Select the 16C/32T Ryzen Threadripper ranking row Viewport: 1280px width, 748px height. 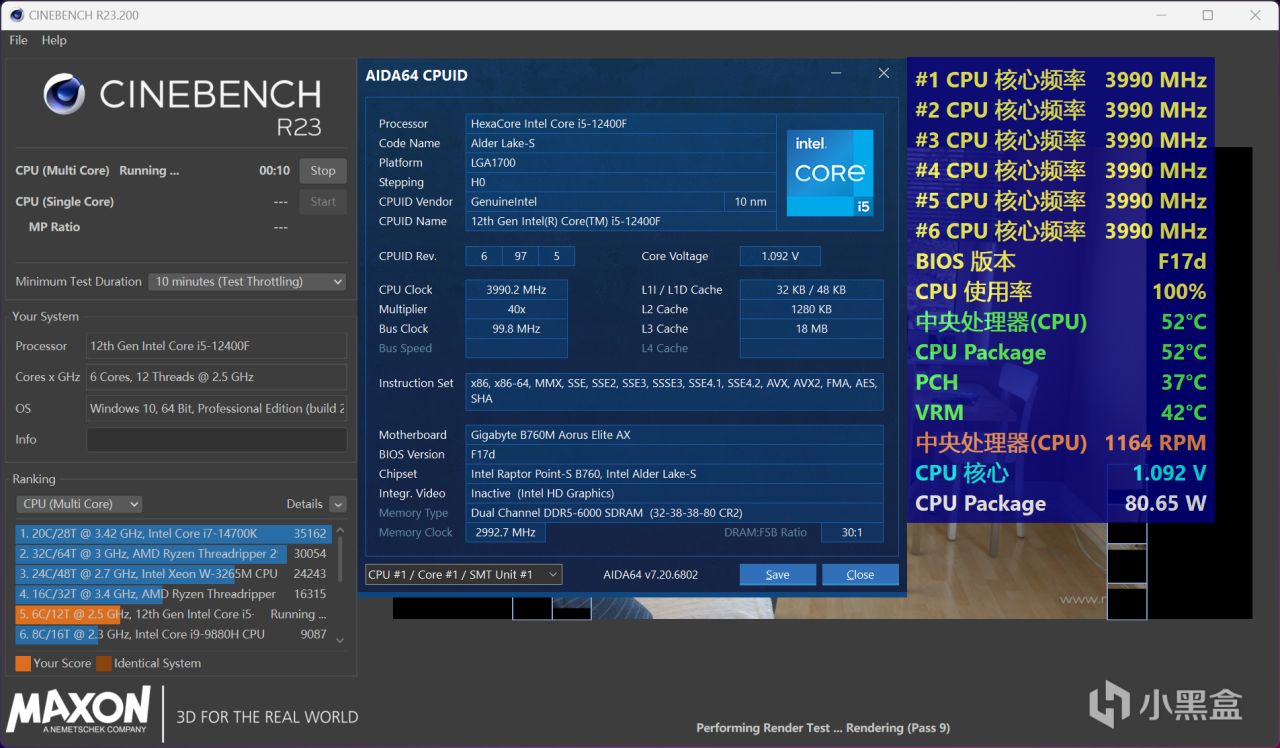(173, 594)
